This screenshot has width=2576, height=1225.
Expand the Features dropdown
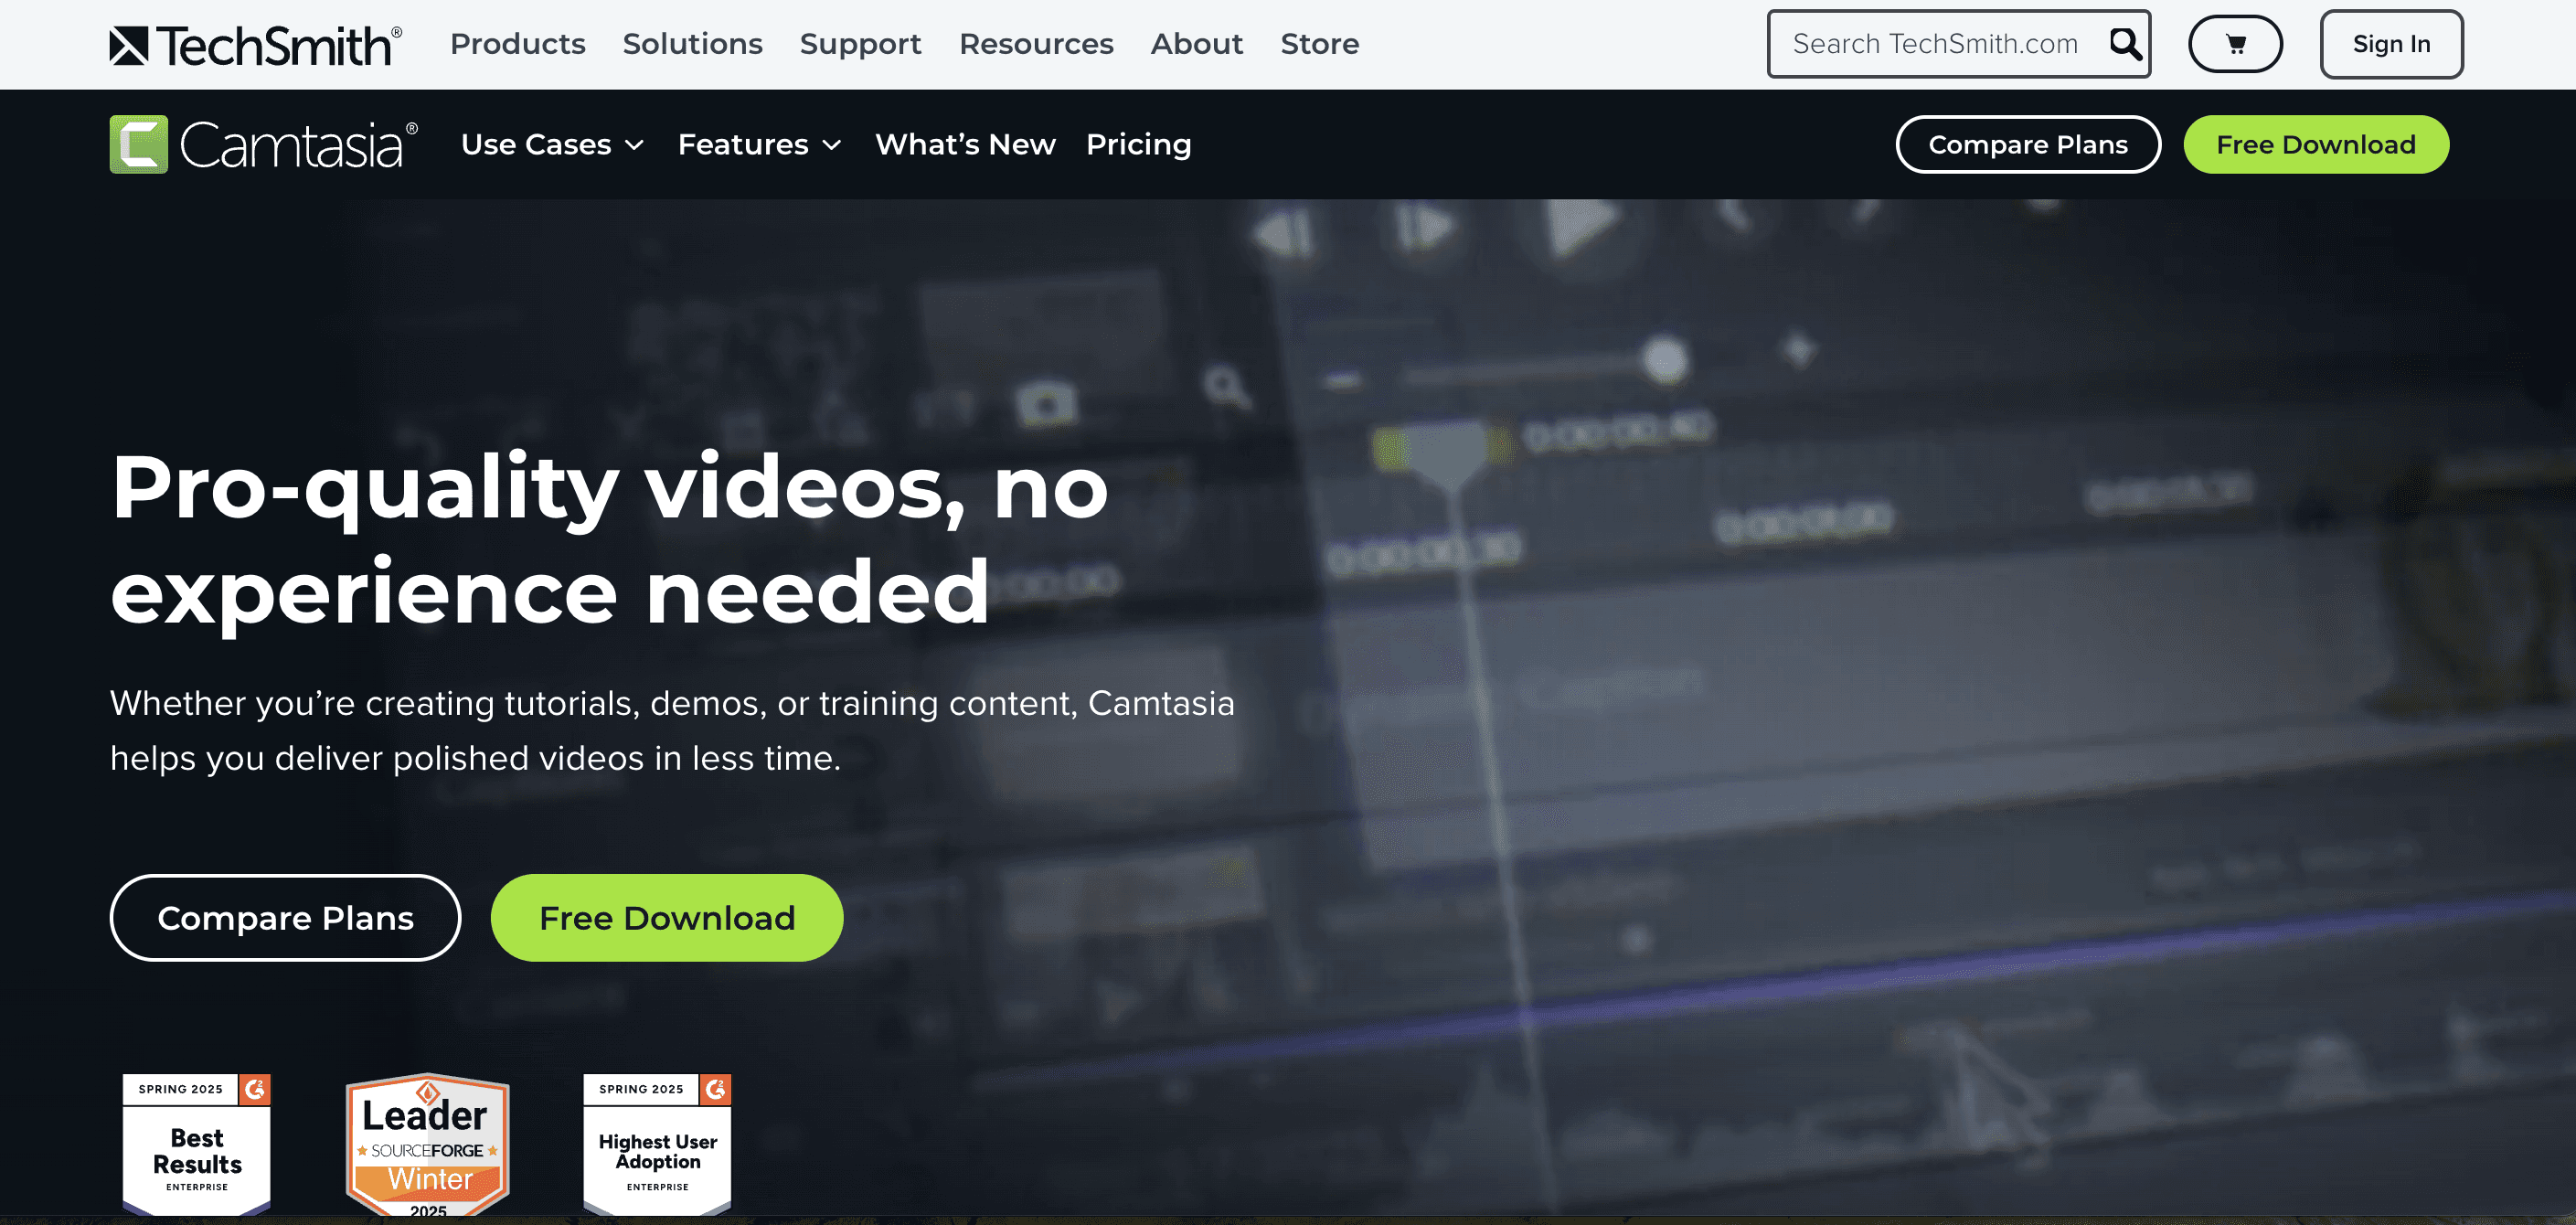tap(759, 145)
